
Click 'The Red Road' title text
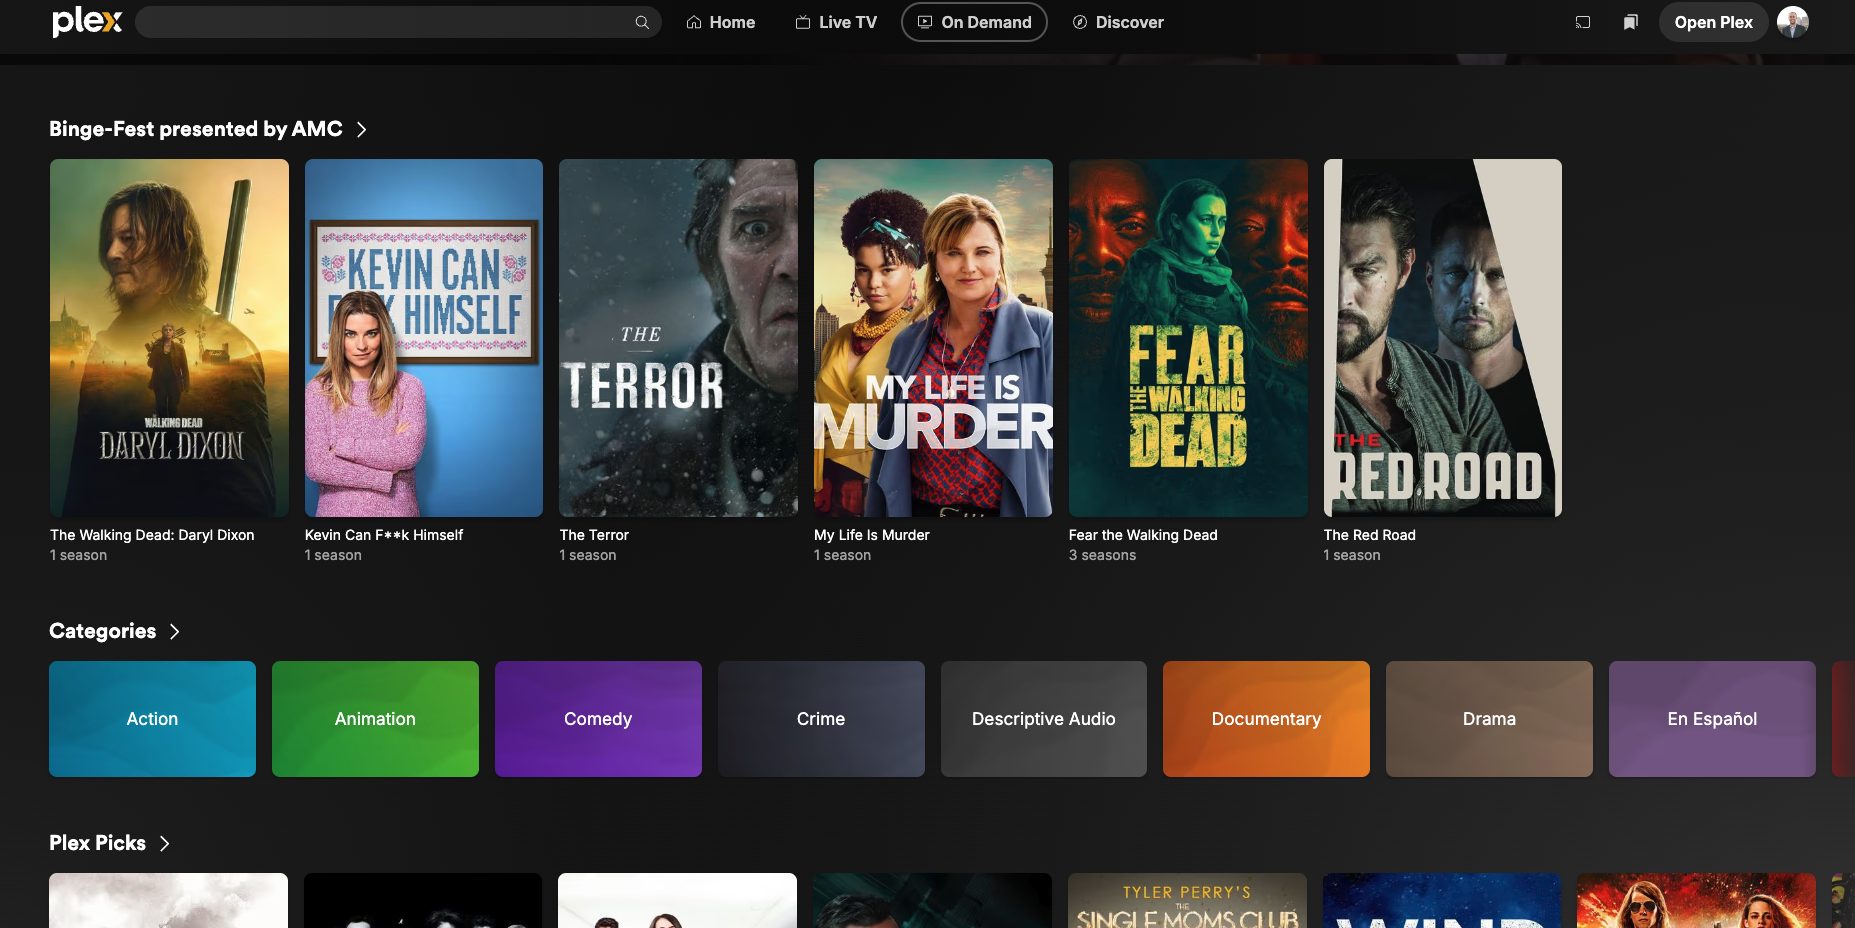tap(1370, 535)
